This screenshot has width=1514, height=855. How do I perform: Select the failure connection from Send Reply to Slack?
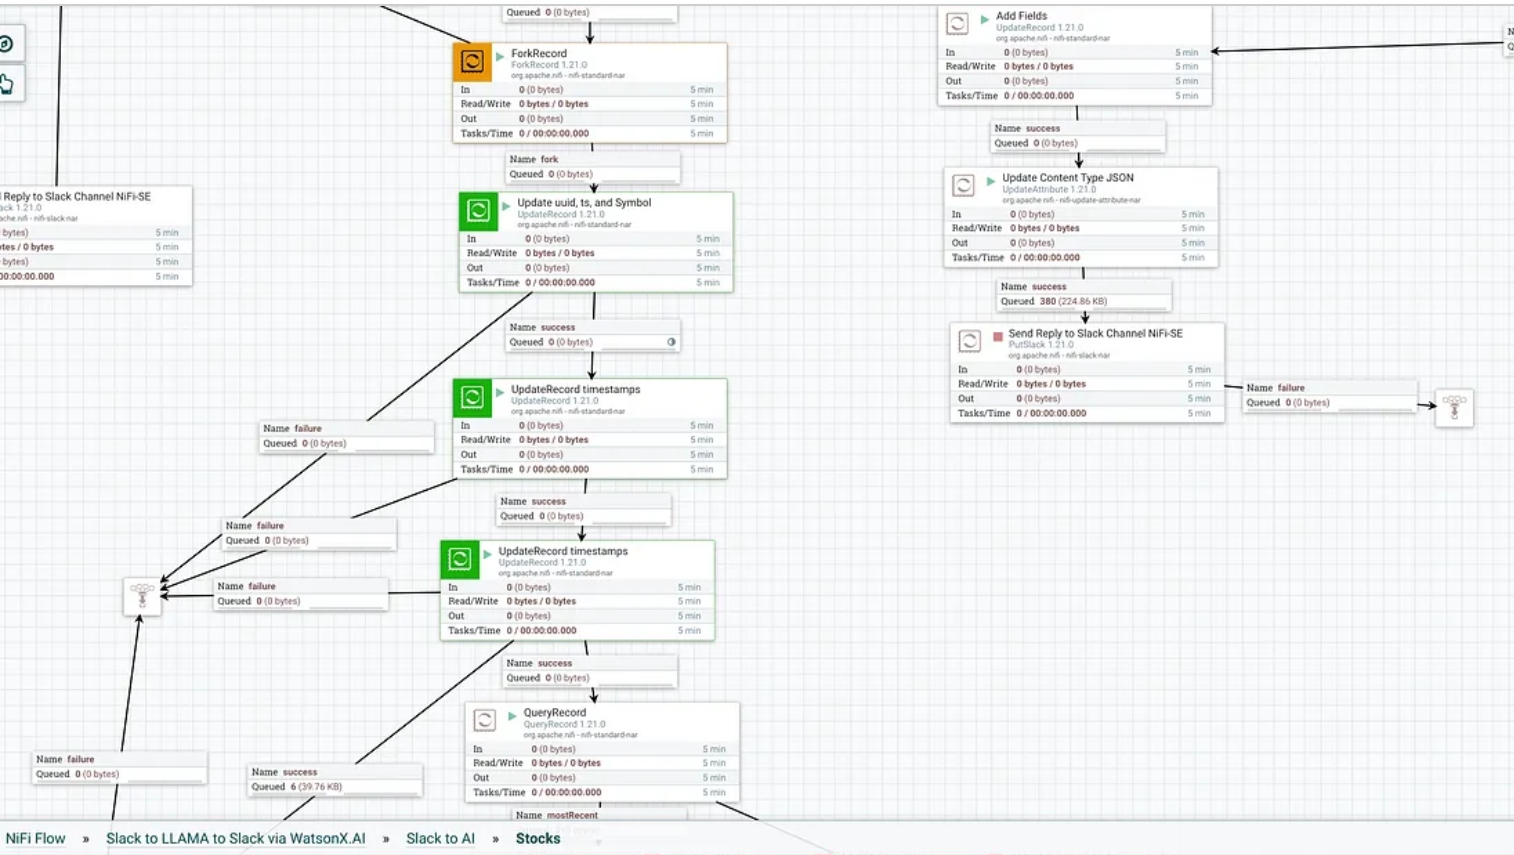1330,395
